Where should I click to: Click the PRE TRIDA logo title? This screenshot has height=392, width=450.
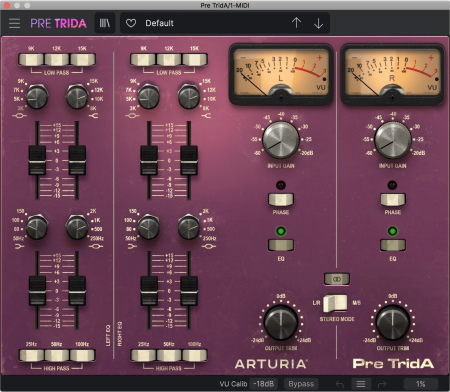[58, 23]
